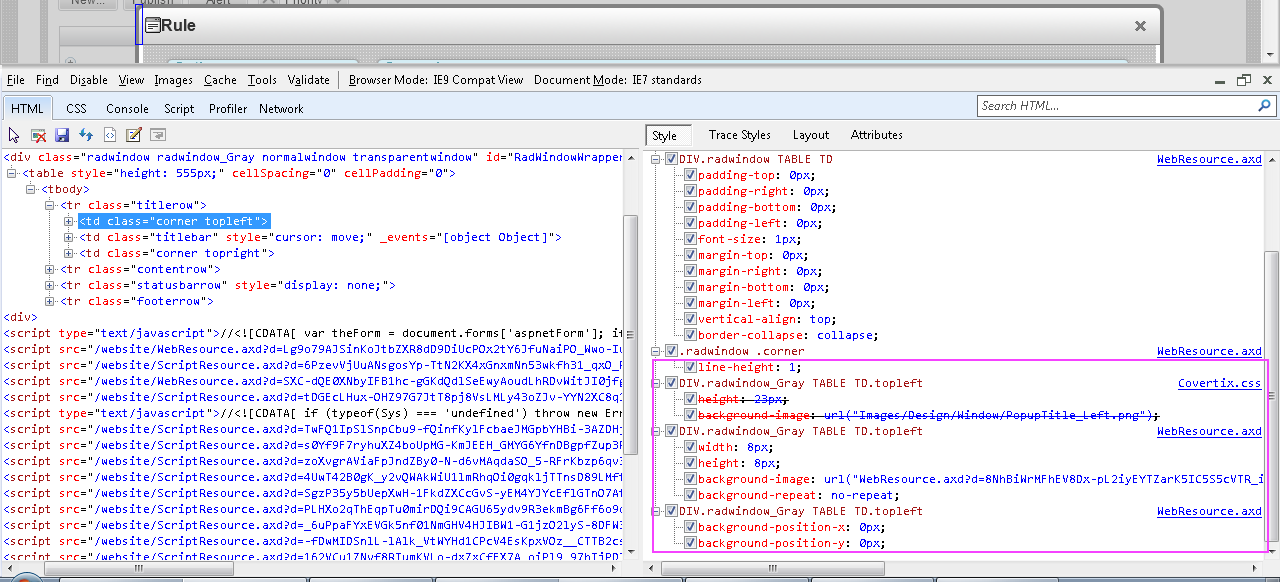
Task: Switch to the Profiler tab
Action: (228, 109)
